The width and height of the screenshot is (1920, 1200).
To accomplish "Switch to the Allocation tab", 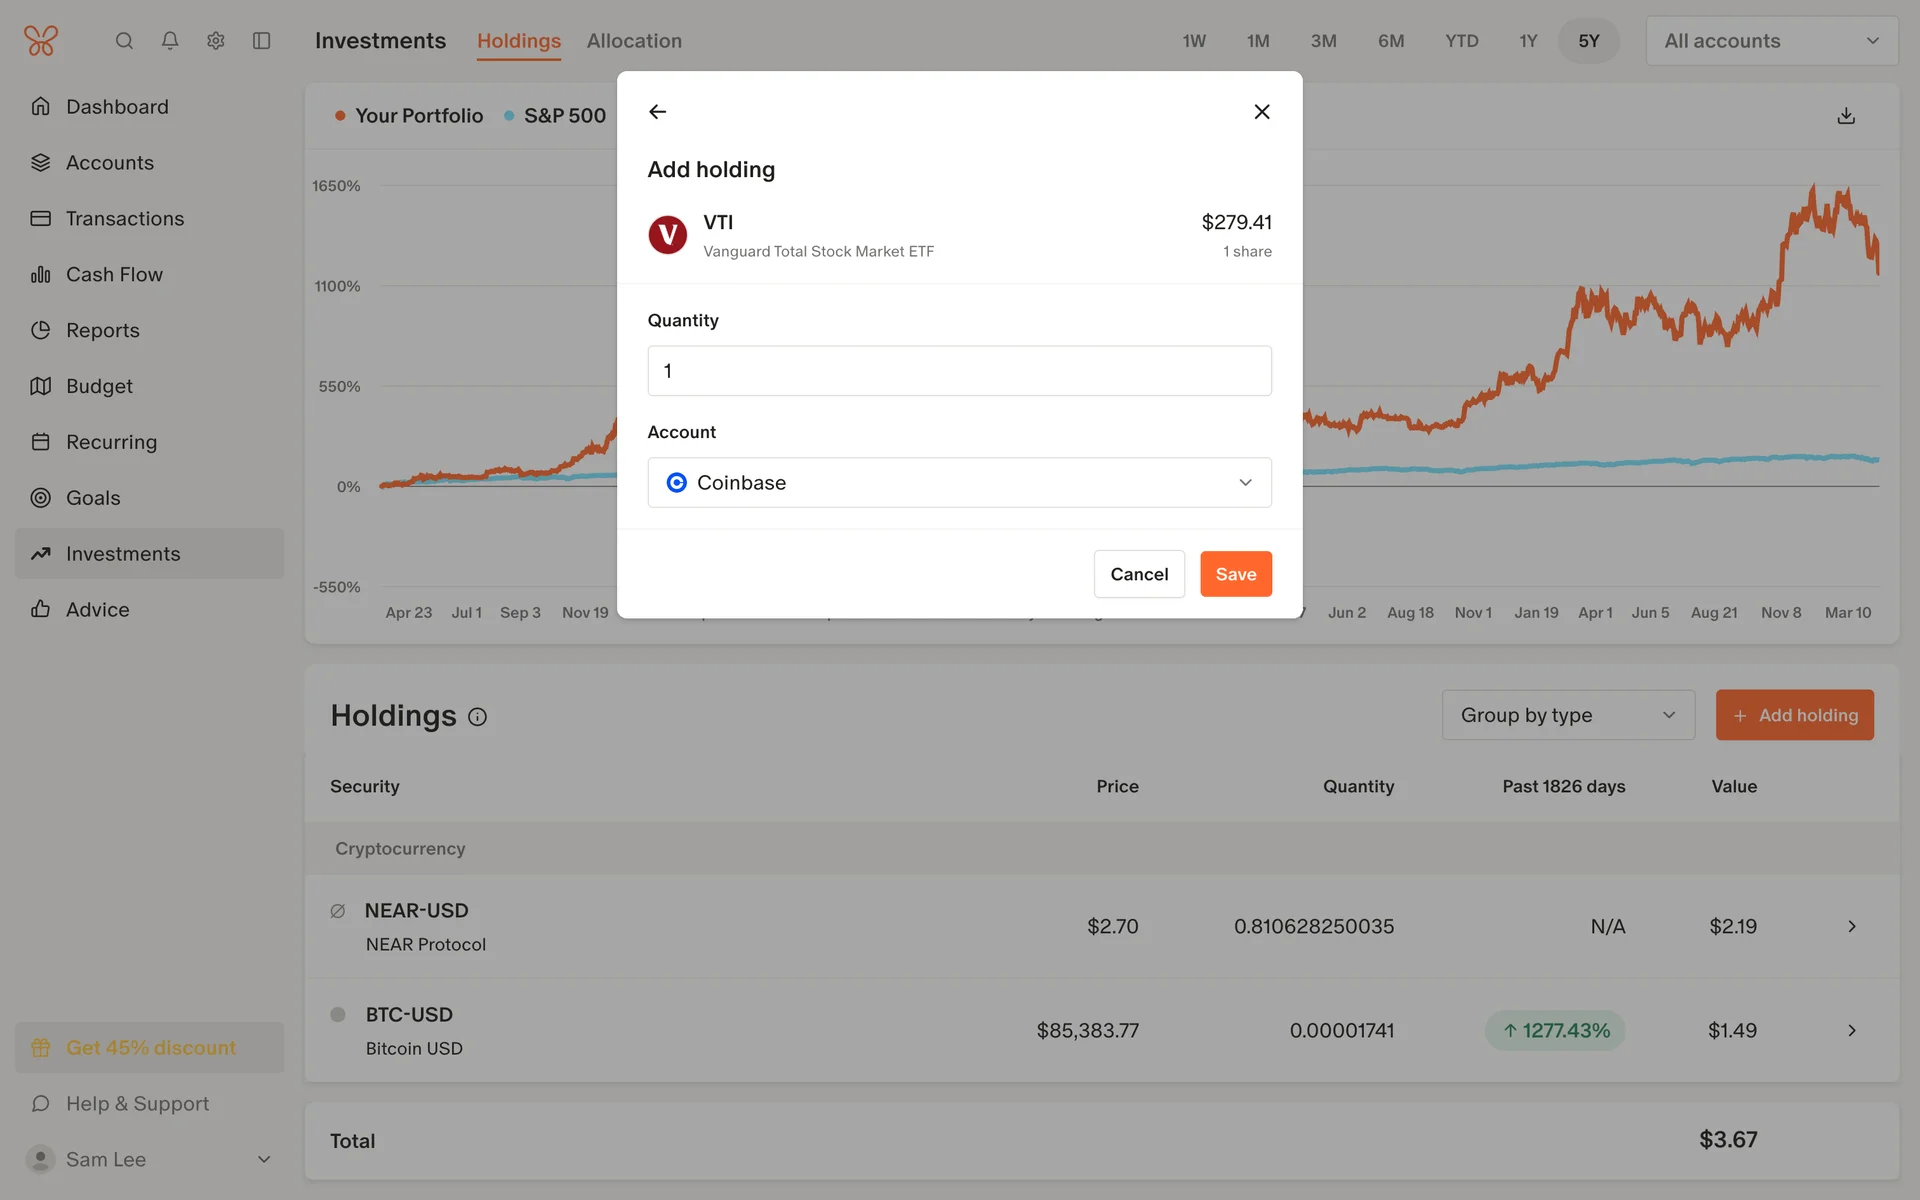I will [634, 41].
